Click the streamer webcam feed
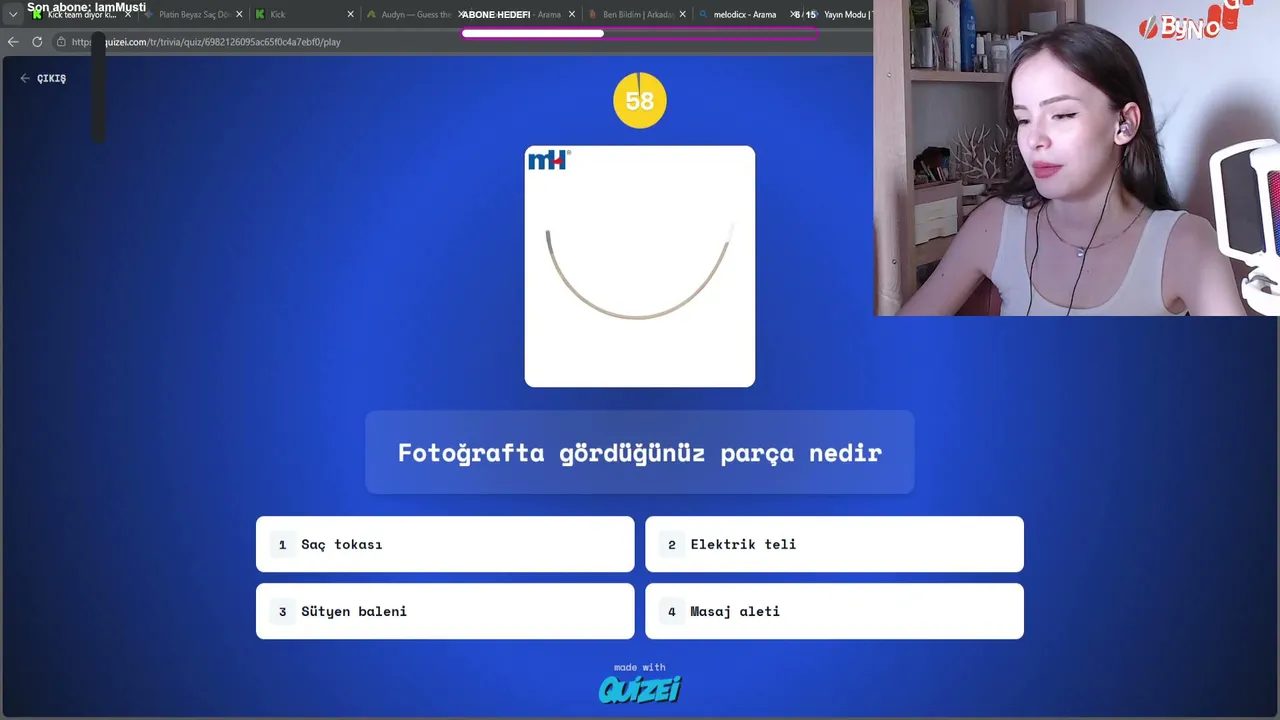This screenshot has width=1280, height=720. (1076, 158)
